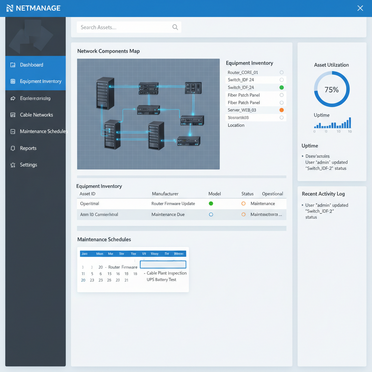Click the orange Status circle in Maintenance Due row
The height and width of the screenshot is (372, 372).
coord(243,215)
